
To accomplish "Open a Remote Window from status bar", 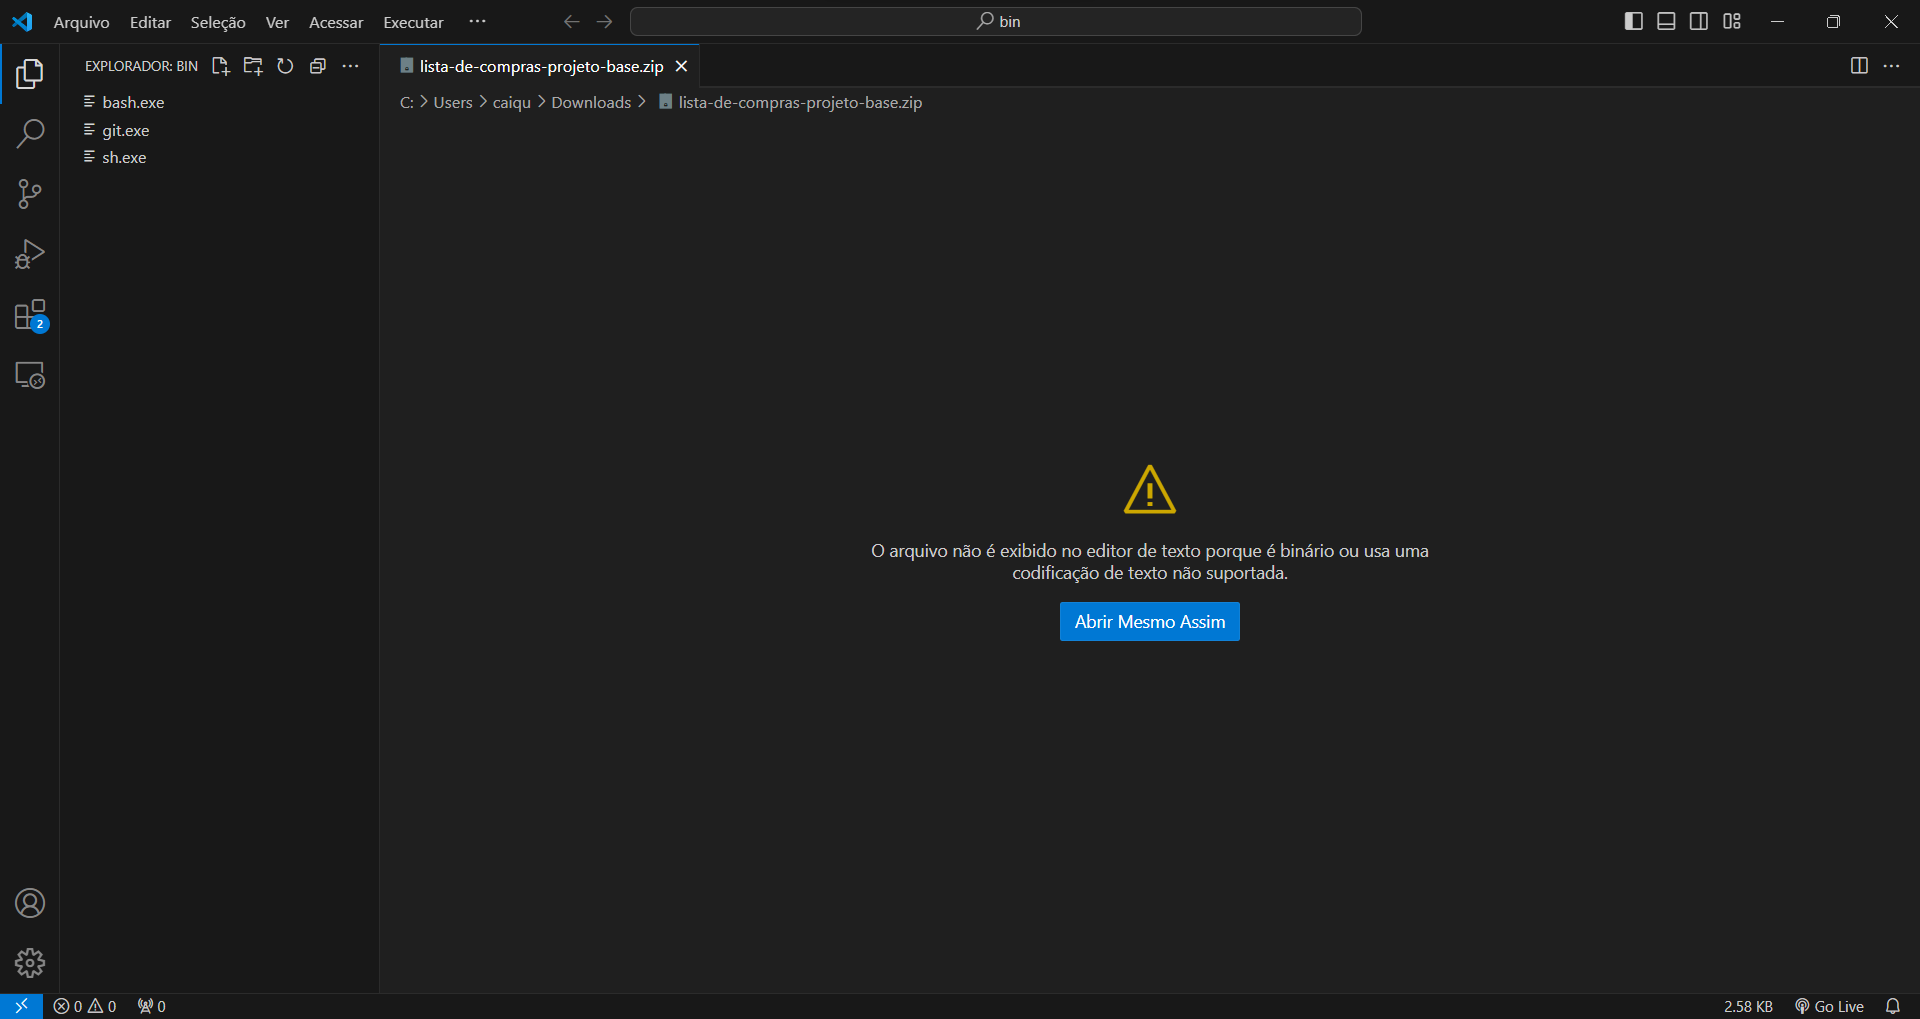I will pos(21,1006).
